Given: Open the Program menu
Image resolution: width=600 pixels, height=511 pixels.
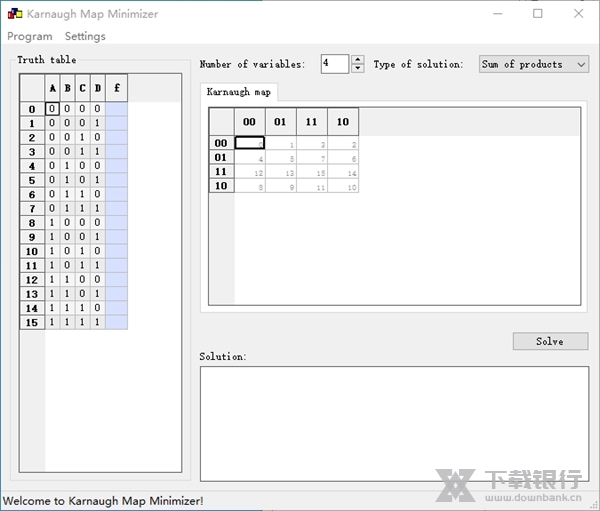Looking at the screenshot, I should (30, 36).
